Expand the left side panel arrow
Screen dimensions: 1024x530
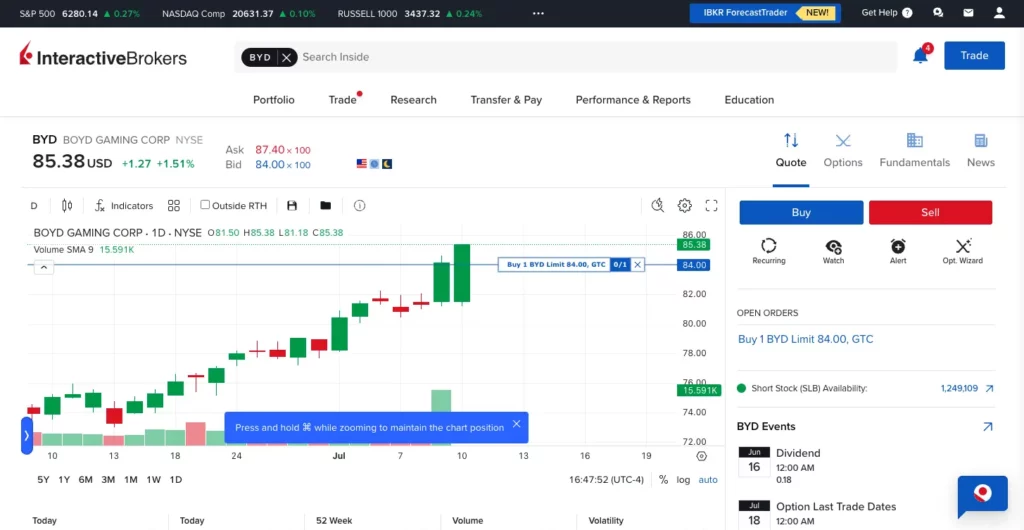27,435
